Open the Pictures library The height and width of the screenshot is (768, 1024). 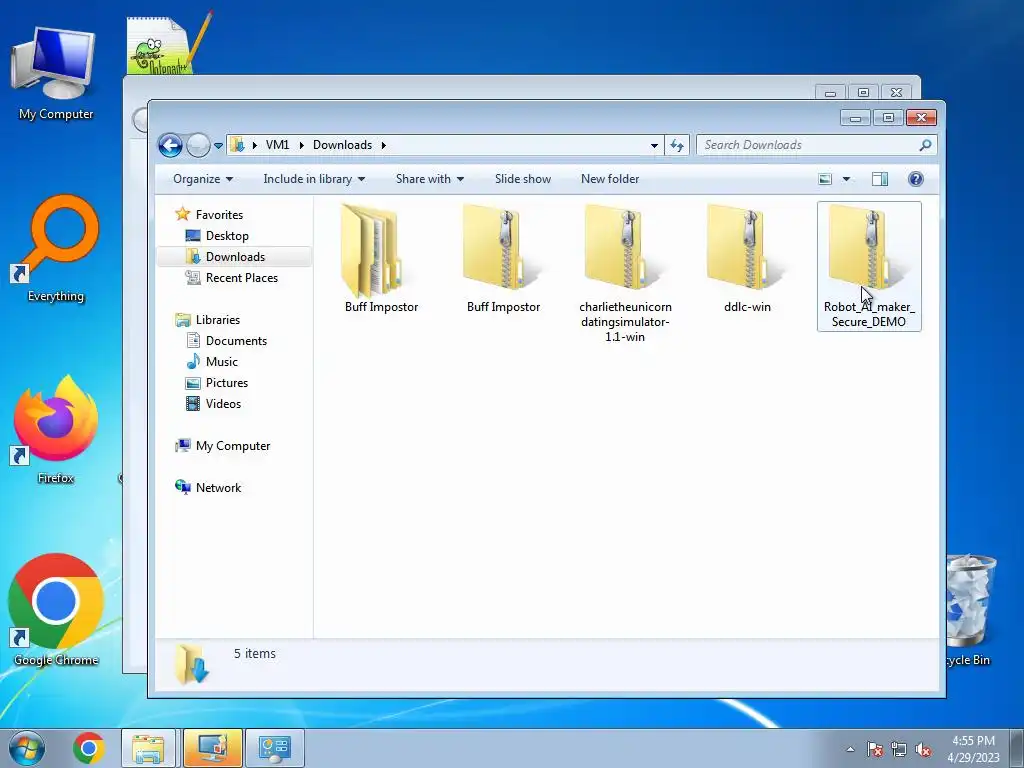(x=227, y=383)
